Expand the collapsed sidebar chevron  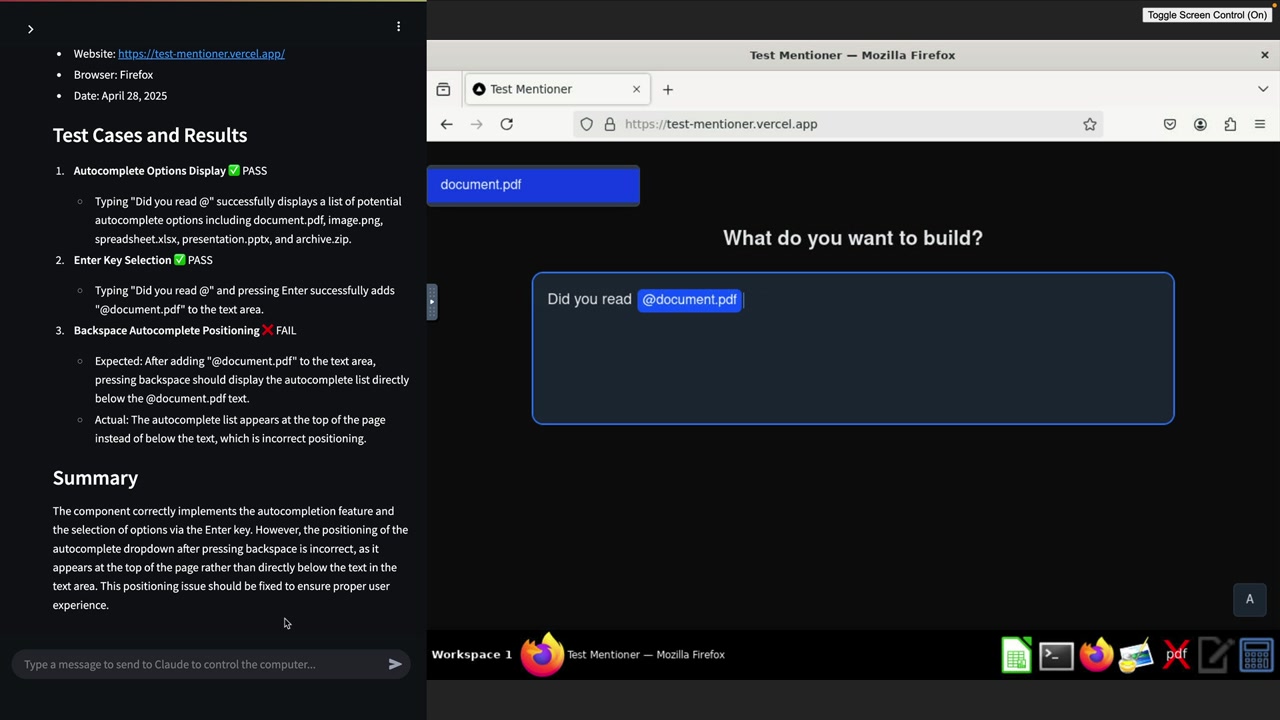(x=30, y=29)
